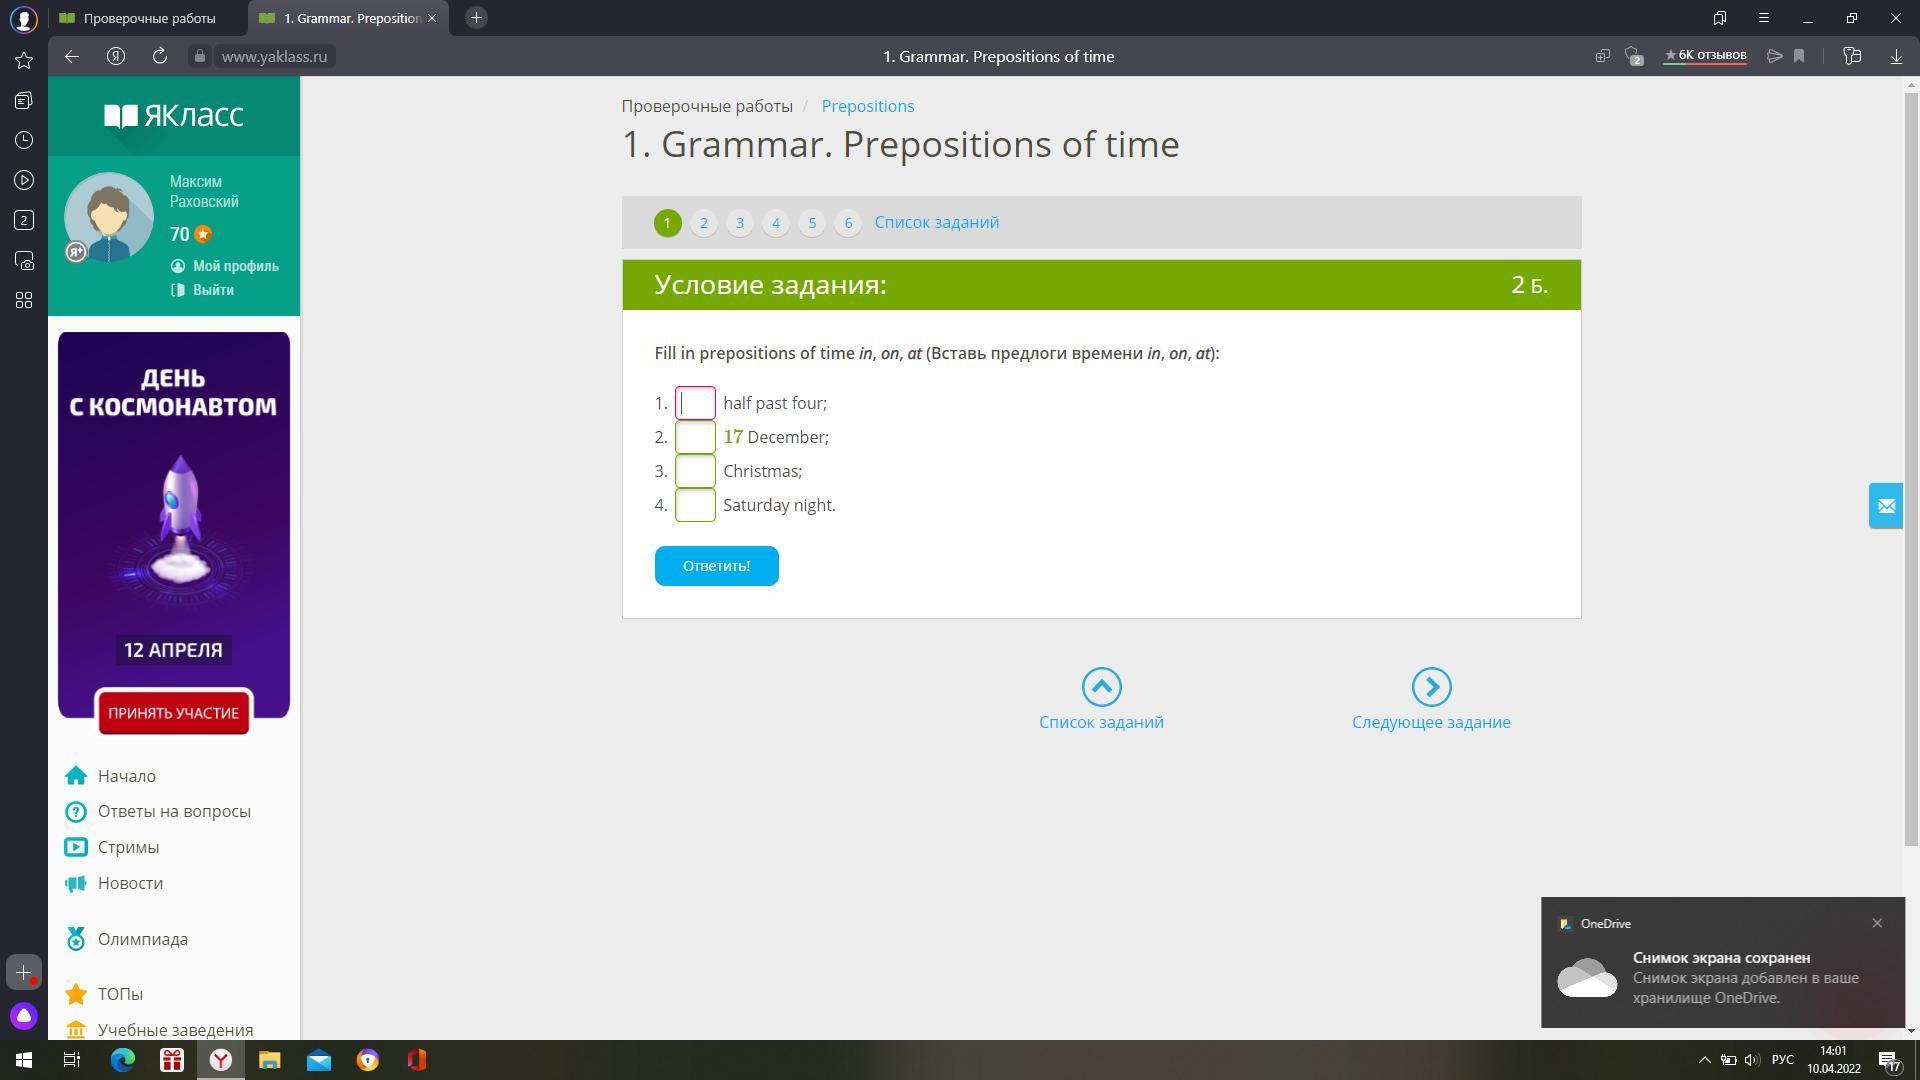Open File Explorer from the taskbar
Viewport: 1920px width, 1080px height.
tap(269, 1060)
